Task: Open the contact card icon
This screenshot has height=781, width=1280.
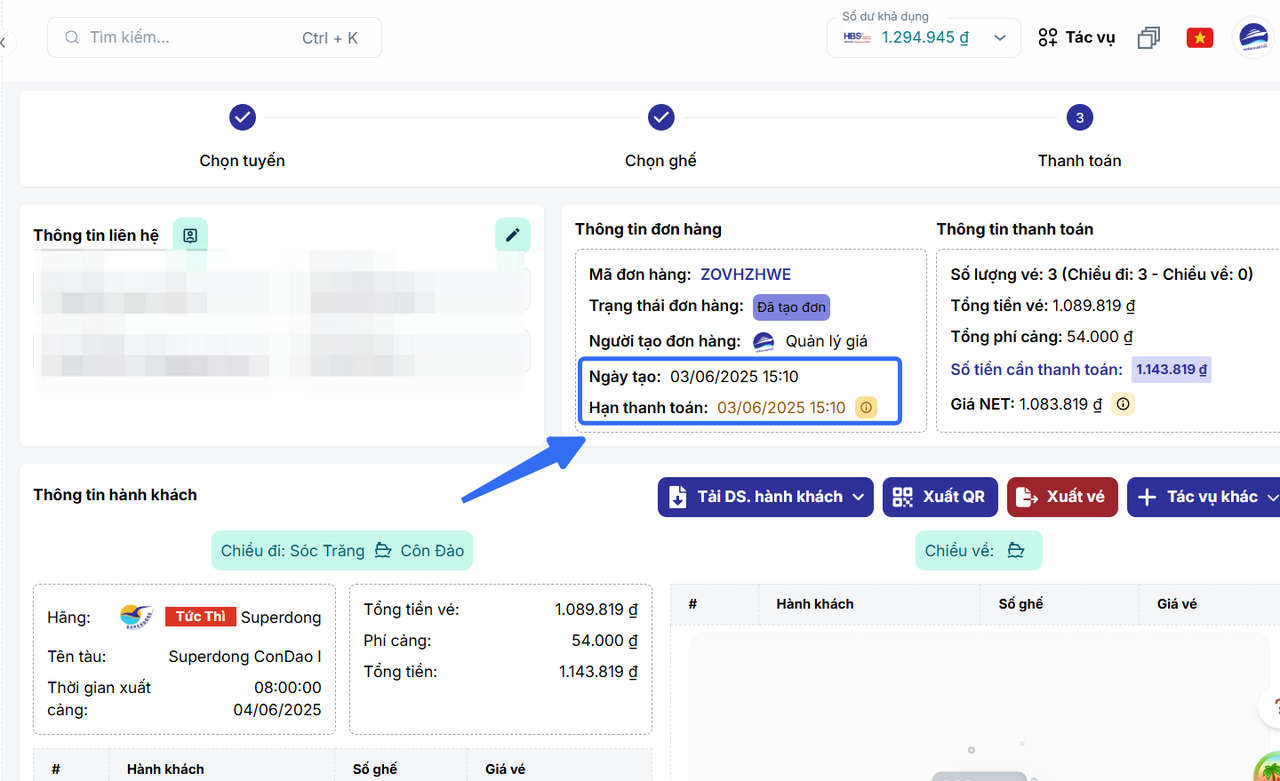Action: 190,235
